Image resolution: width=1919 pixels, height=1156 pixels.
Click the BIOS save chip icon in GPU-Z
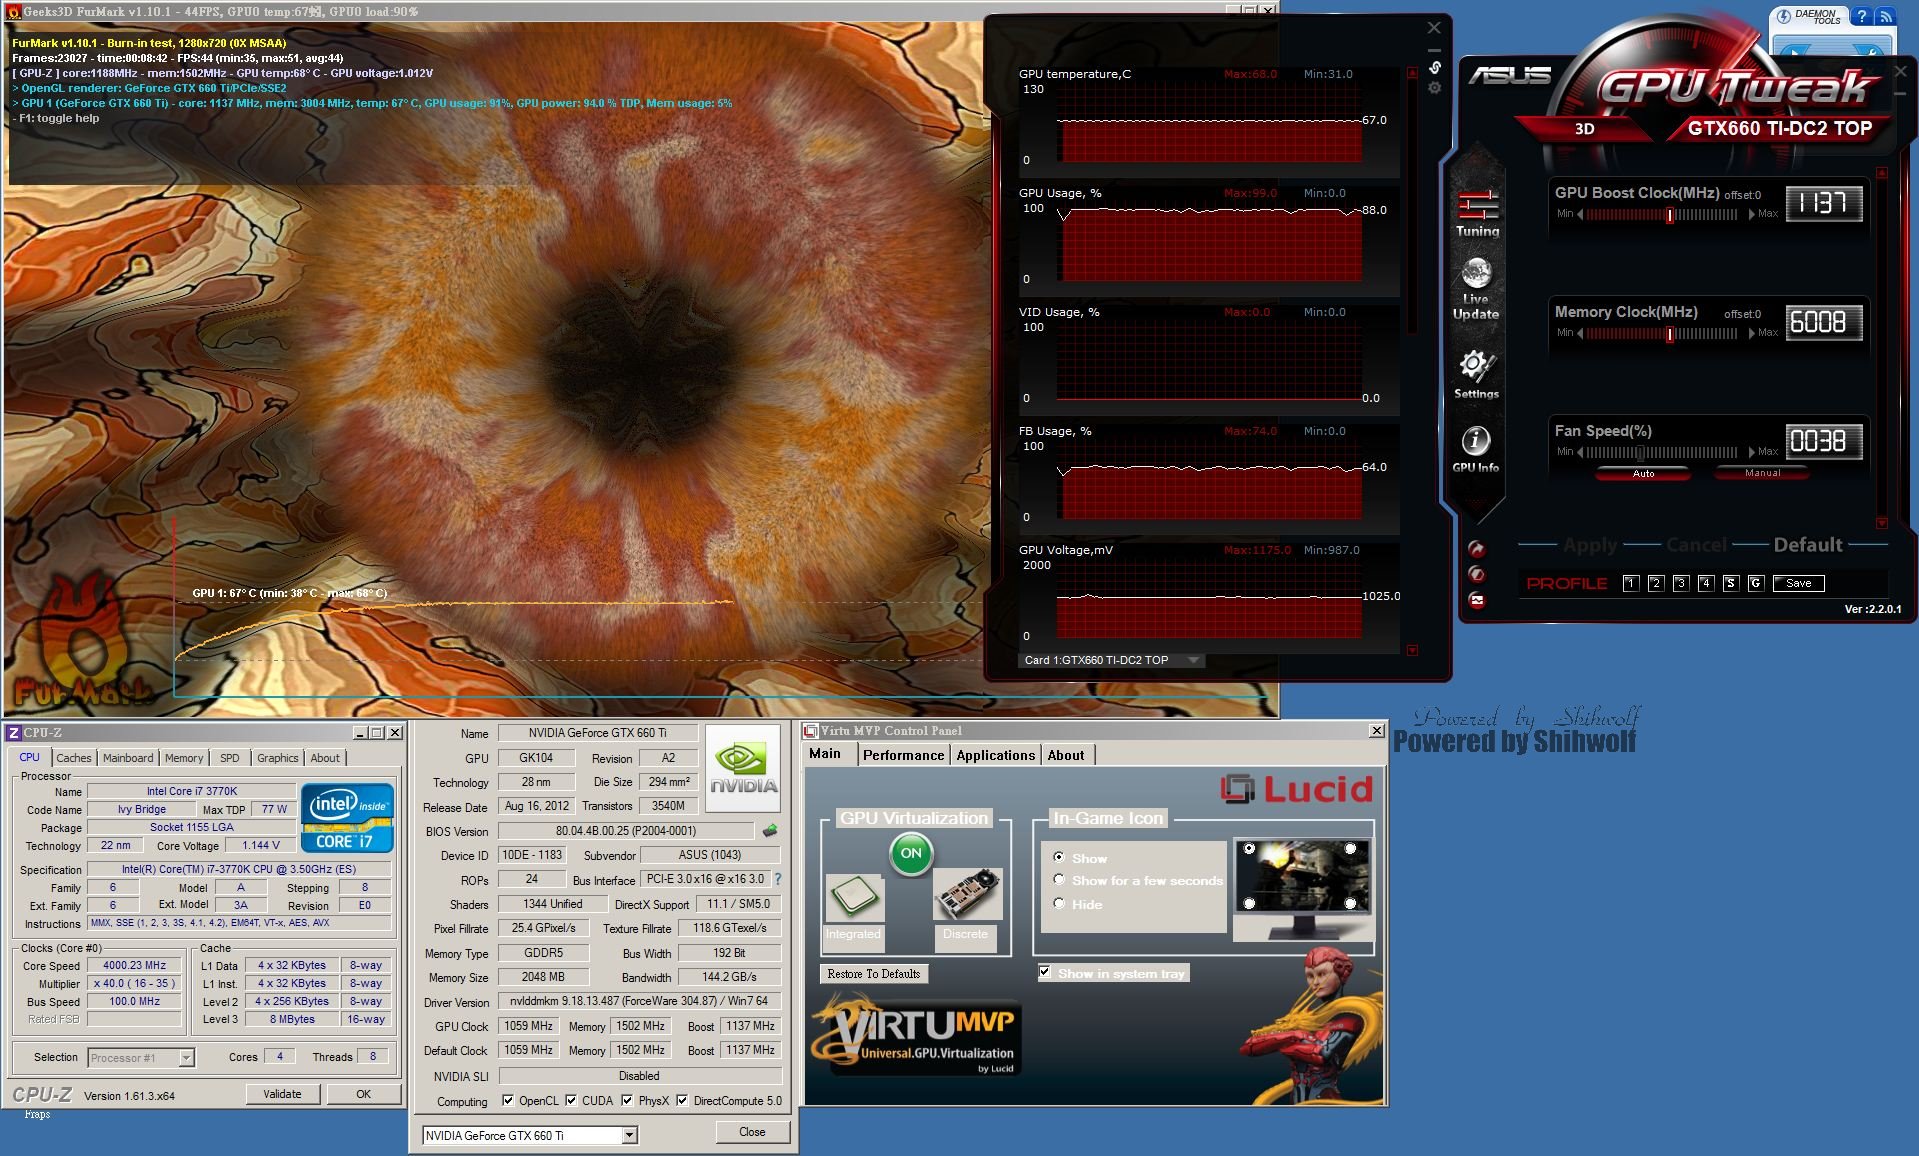pyautogui.click(x=770, y=831)
